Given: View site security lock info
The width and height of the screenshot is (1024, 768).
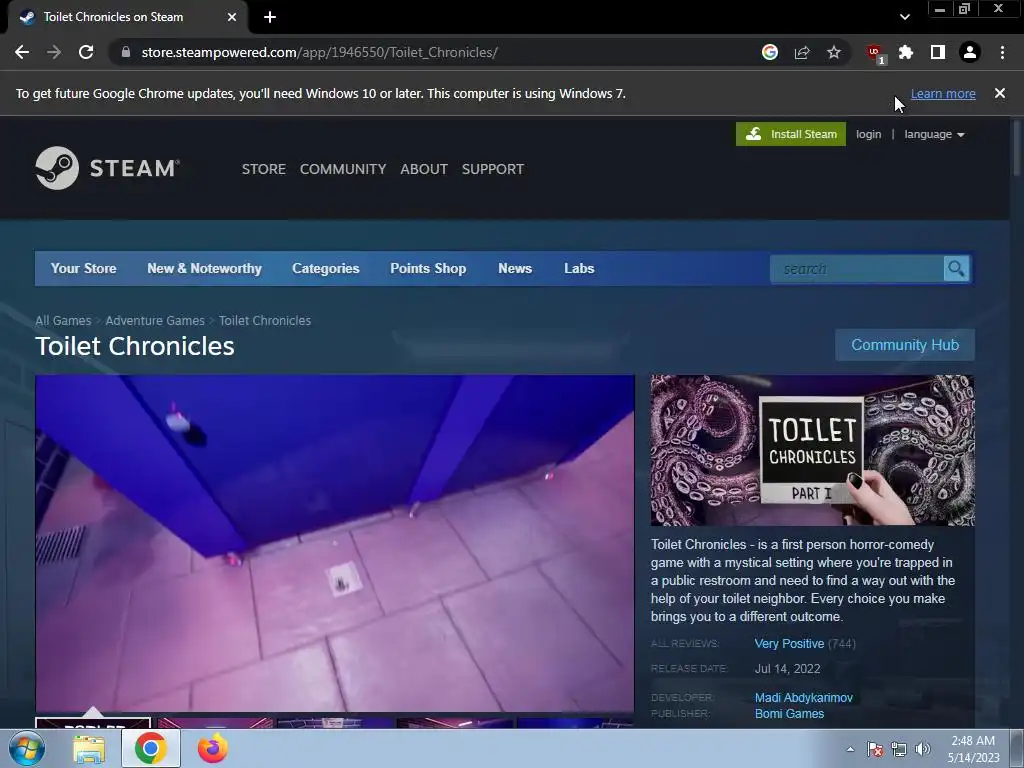Looking at the screenshot, I should [x=126, y=52].
